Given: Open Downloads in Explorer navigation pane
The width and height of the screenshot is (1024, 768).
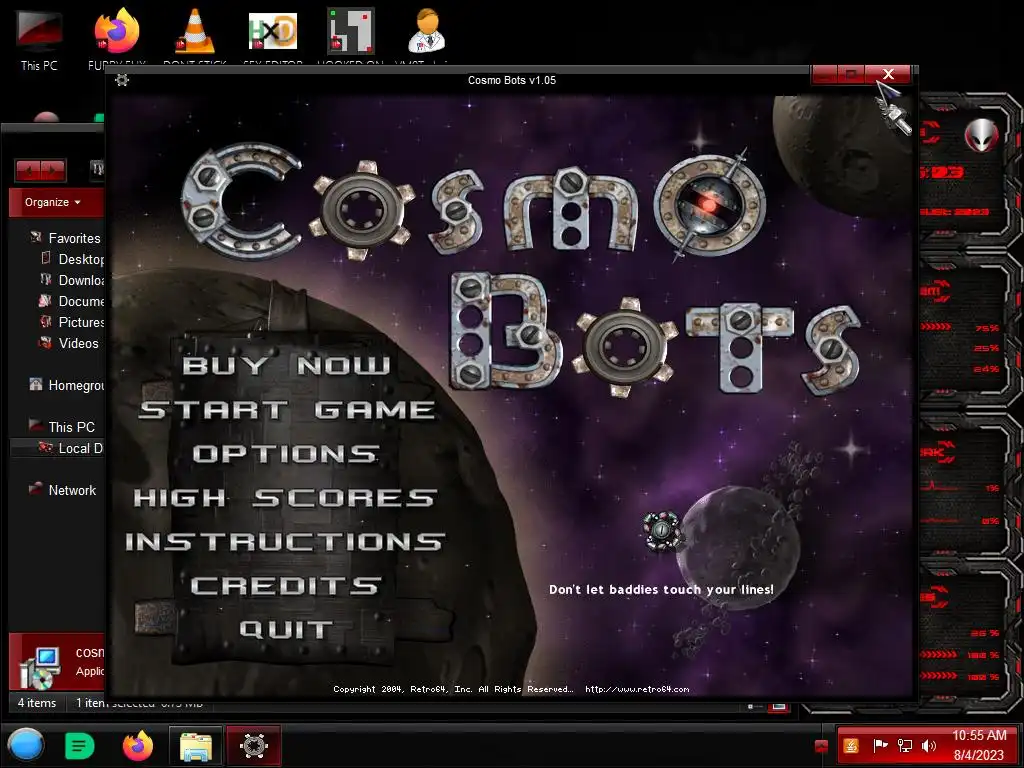Looking at the screenshot, I should (x=72, y=280).
